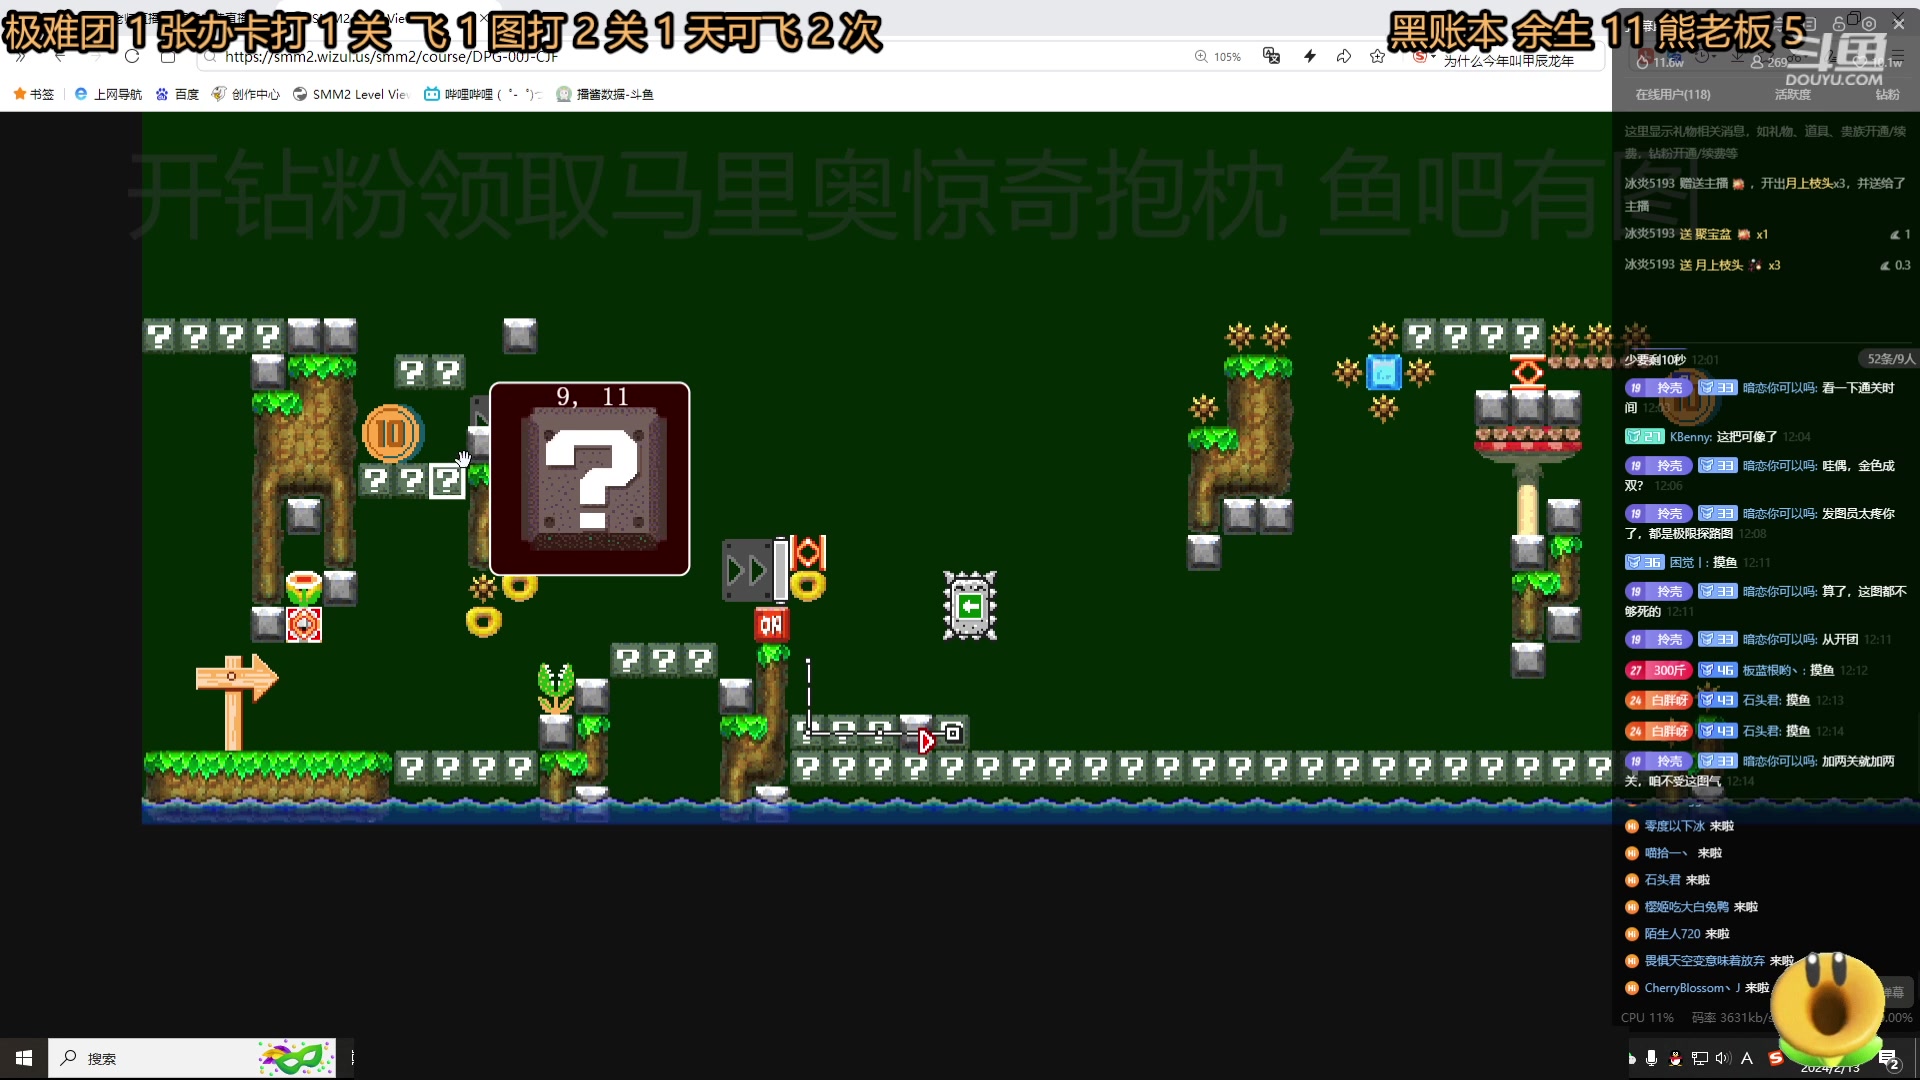Viewport: 1920px width, 1080px height.
Task: Open the 播酱数据-斗鱼 bookmark
Action: point(605,94)
